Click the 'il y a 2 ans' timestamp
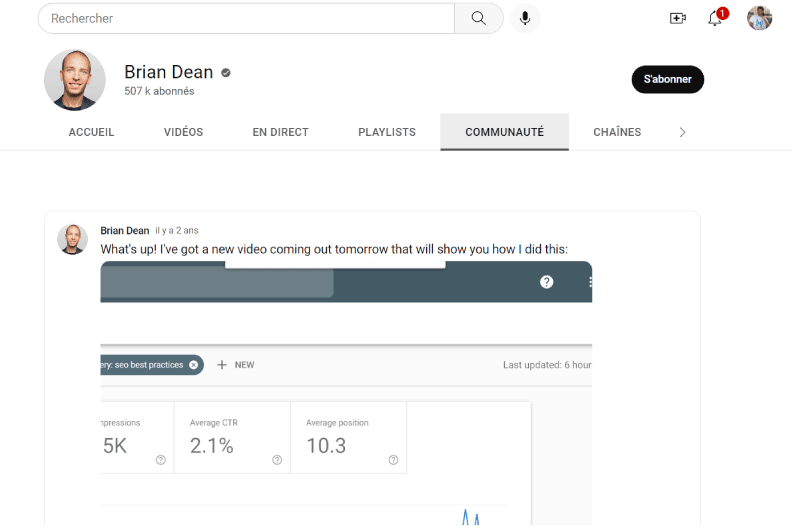 tap(177, 231)
